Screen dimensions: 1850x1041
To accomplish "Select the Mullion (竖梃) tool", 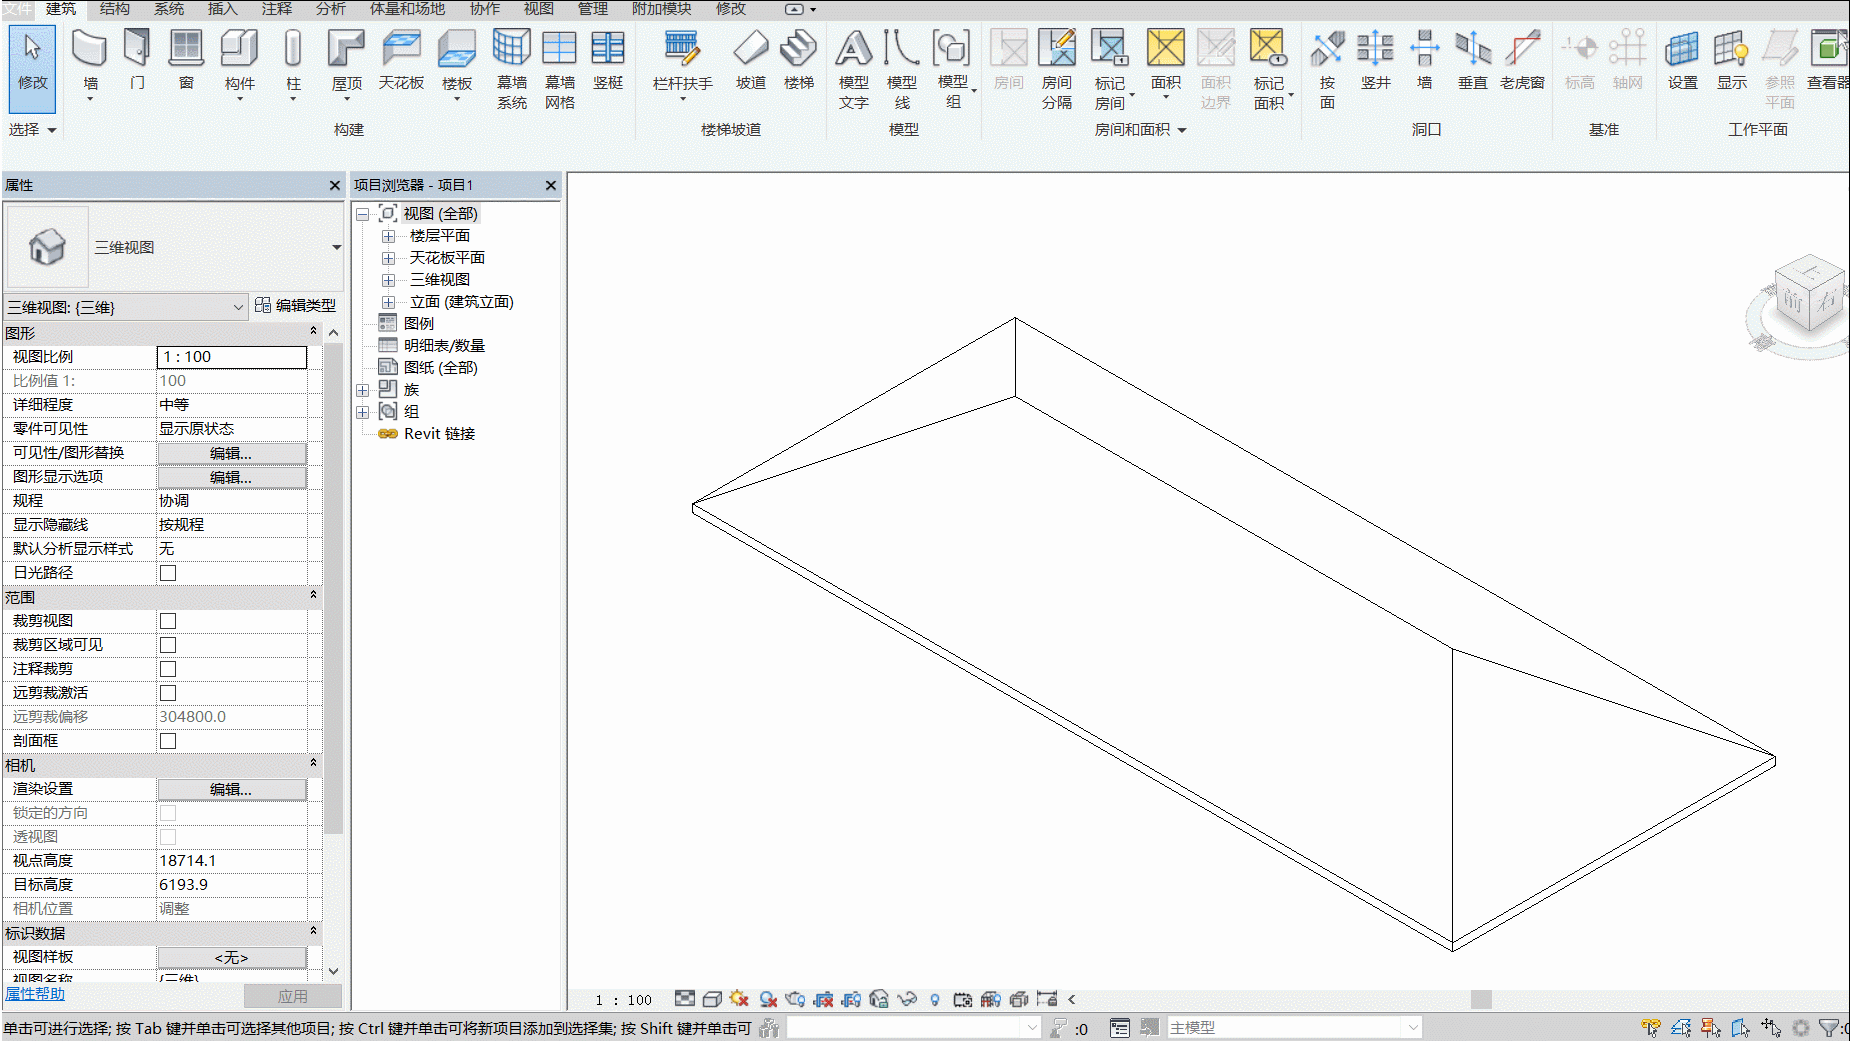I will tap(608, 60).
